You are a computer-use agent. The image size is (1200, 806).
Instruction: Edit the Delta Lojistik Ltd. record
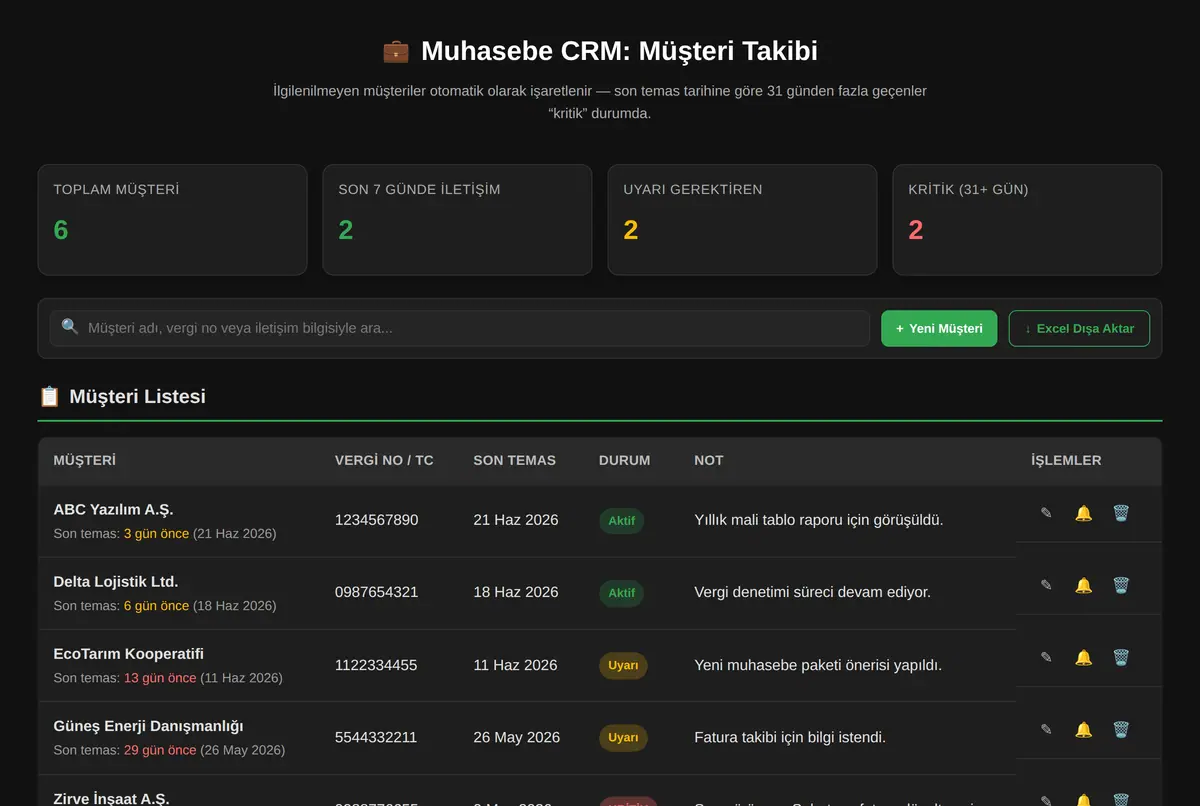coord(1046,585)
